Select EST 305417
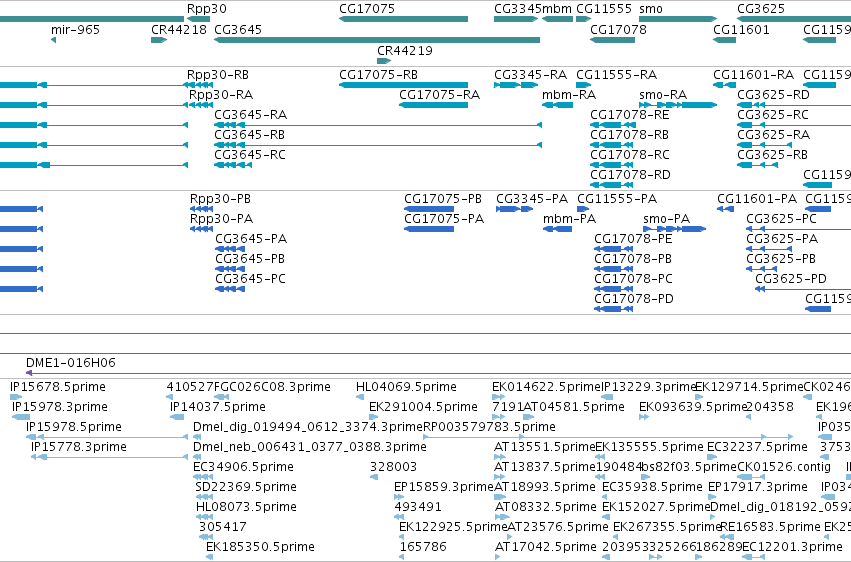The width and height of the screenshot is (851, 562). click(x=223, y=528)
